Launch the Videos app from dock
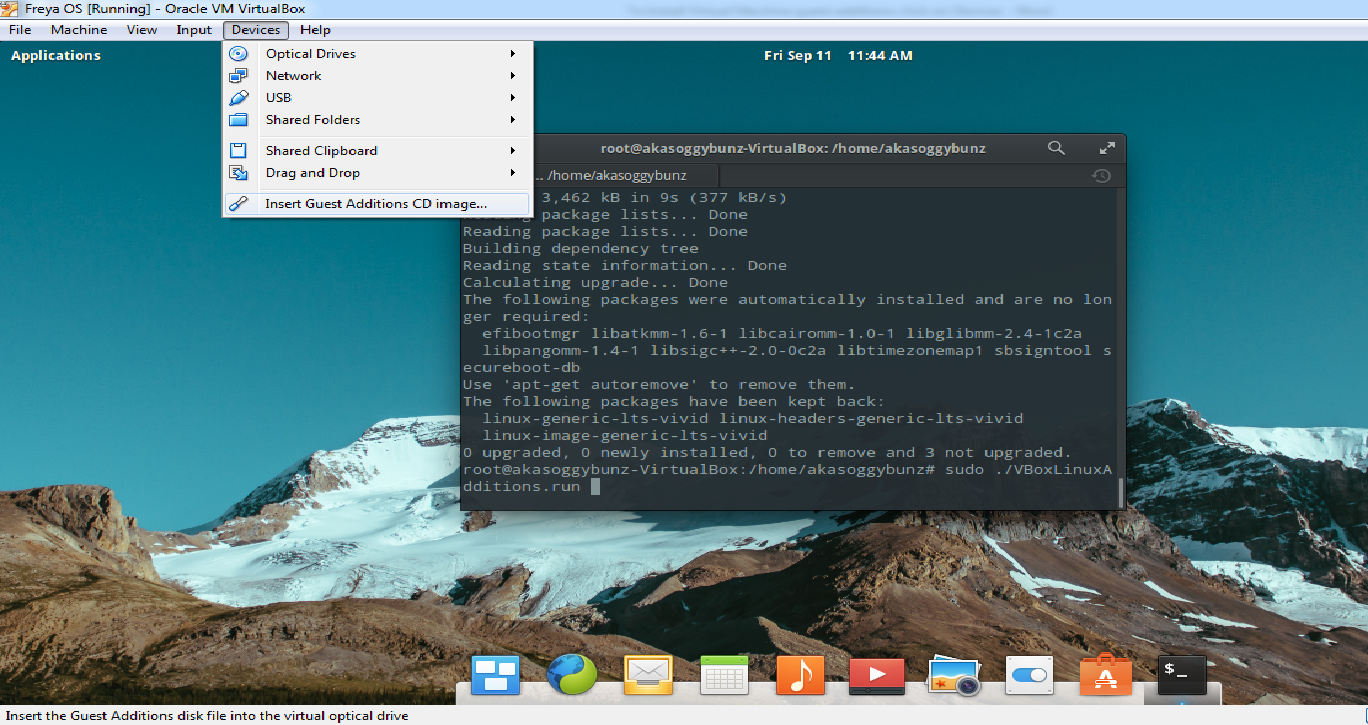The width and height of the screenshot is (1368, 725). pyautogui.click(x=877, y=676)
